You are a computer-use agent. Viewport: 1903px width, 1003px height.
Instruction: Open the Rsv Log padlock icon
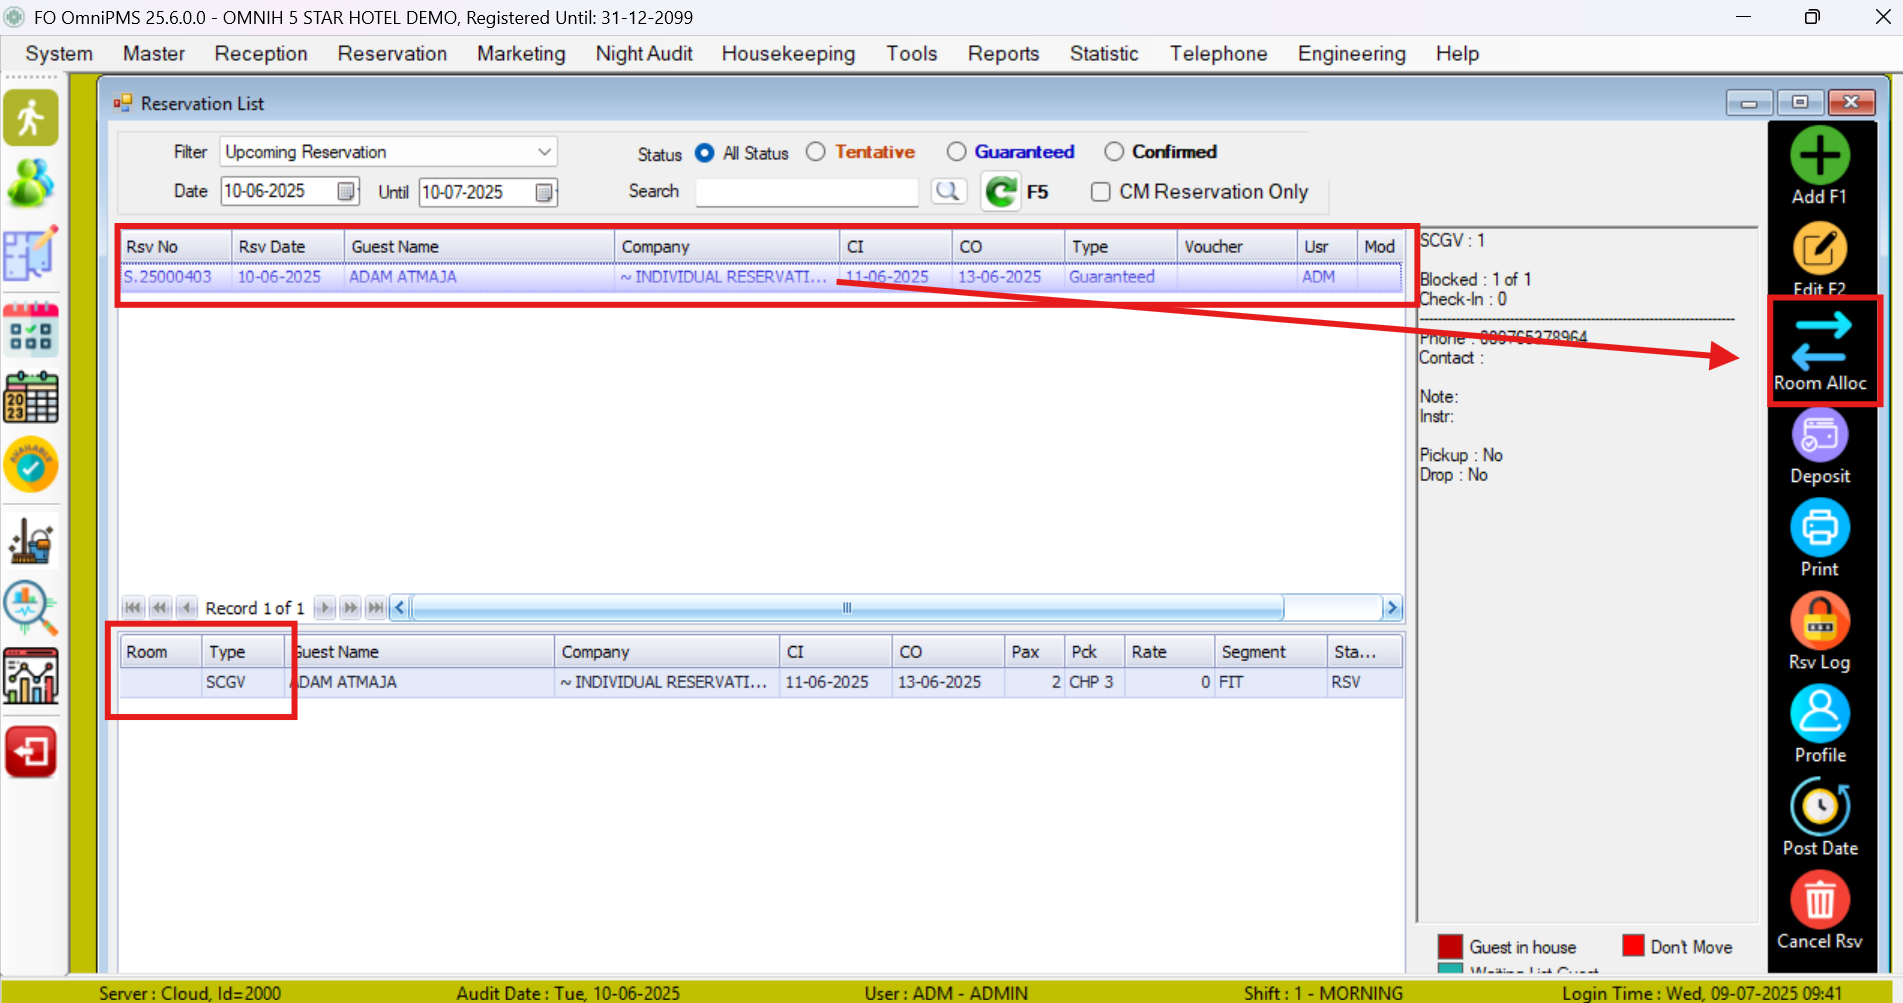tap(1819, 620)
